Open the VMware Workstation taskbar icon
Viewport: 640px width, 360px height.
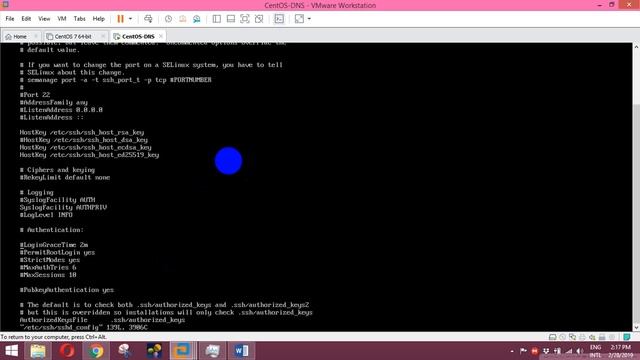pyautogui.click(x=182, y=351)
